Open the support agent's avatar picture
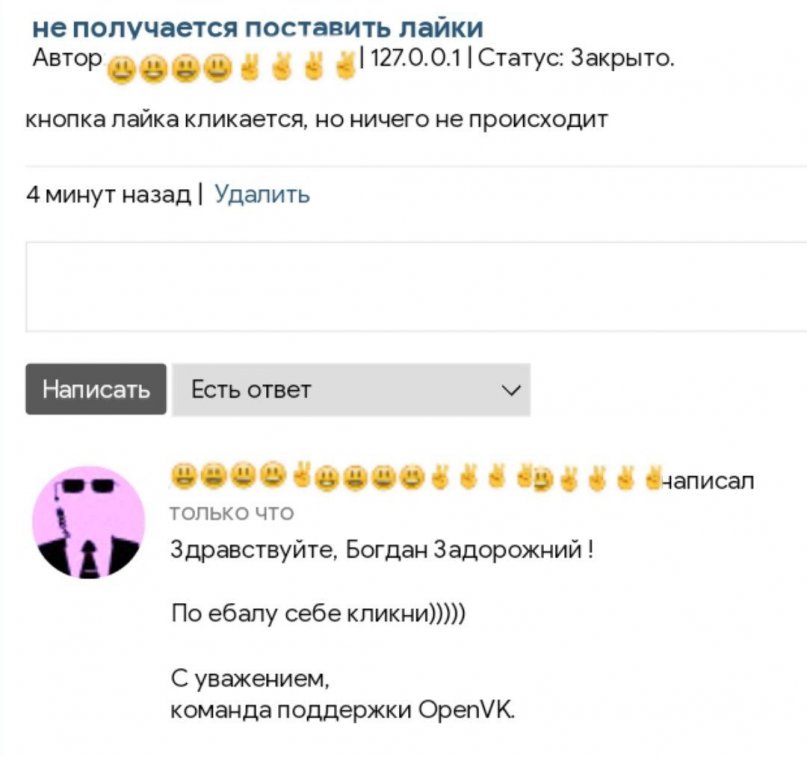 point(89,522)
